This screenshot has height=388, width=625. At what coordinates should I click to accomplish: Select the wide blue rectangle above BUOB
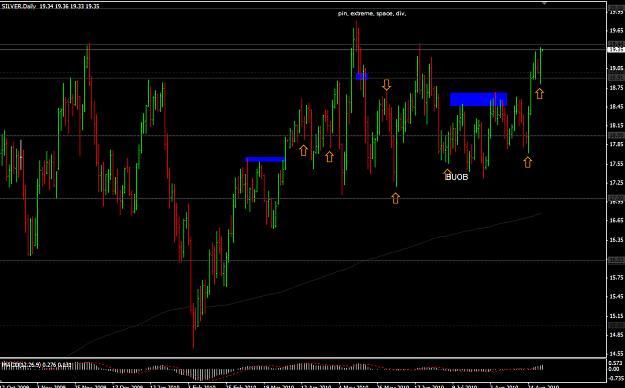click(x=478, y=99)
